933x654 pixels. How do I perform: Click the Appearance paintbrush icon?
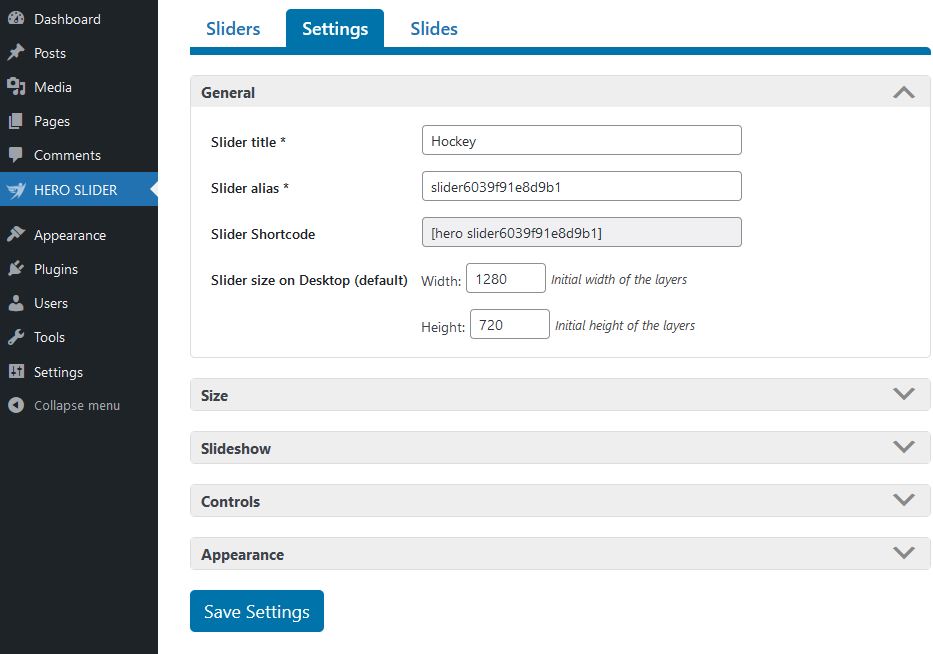16,234
